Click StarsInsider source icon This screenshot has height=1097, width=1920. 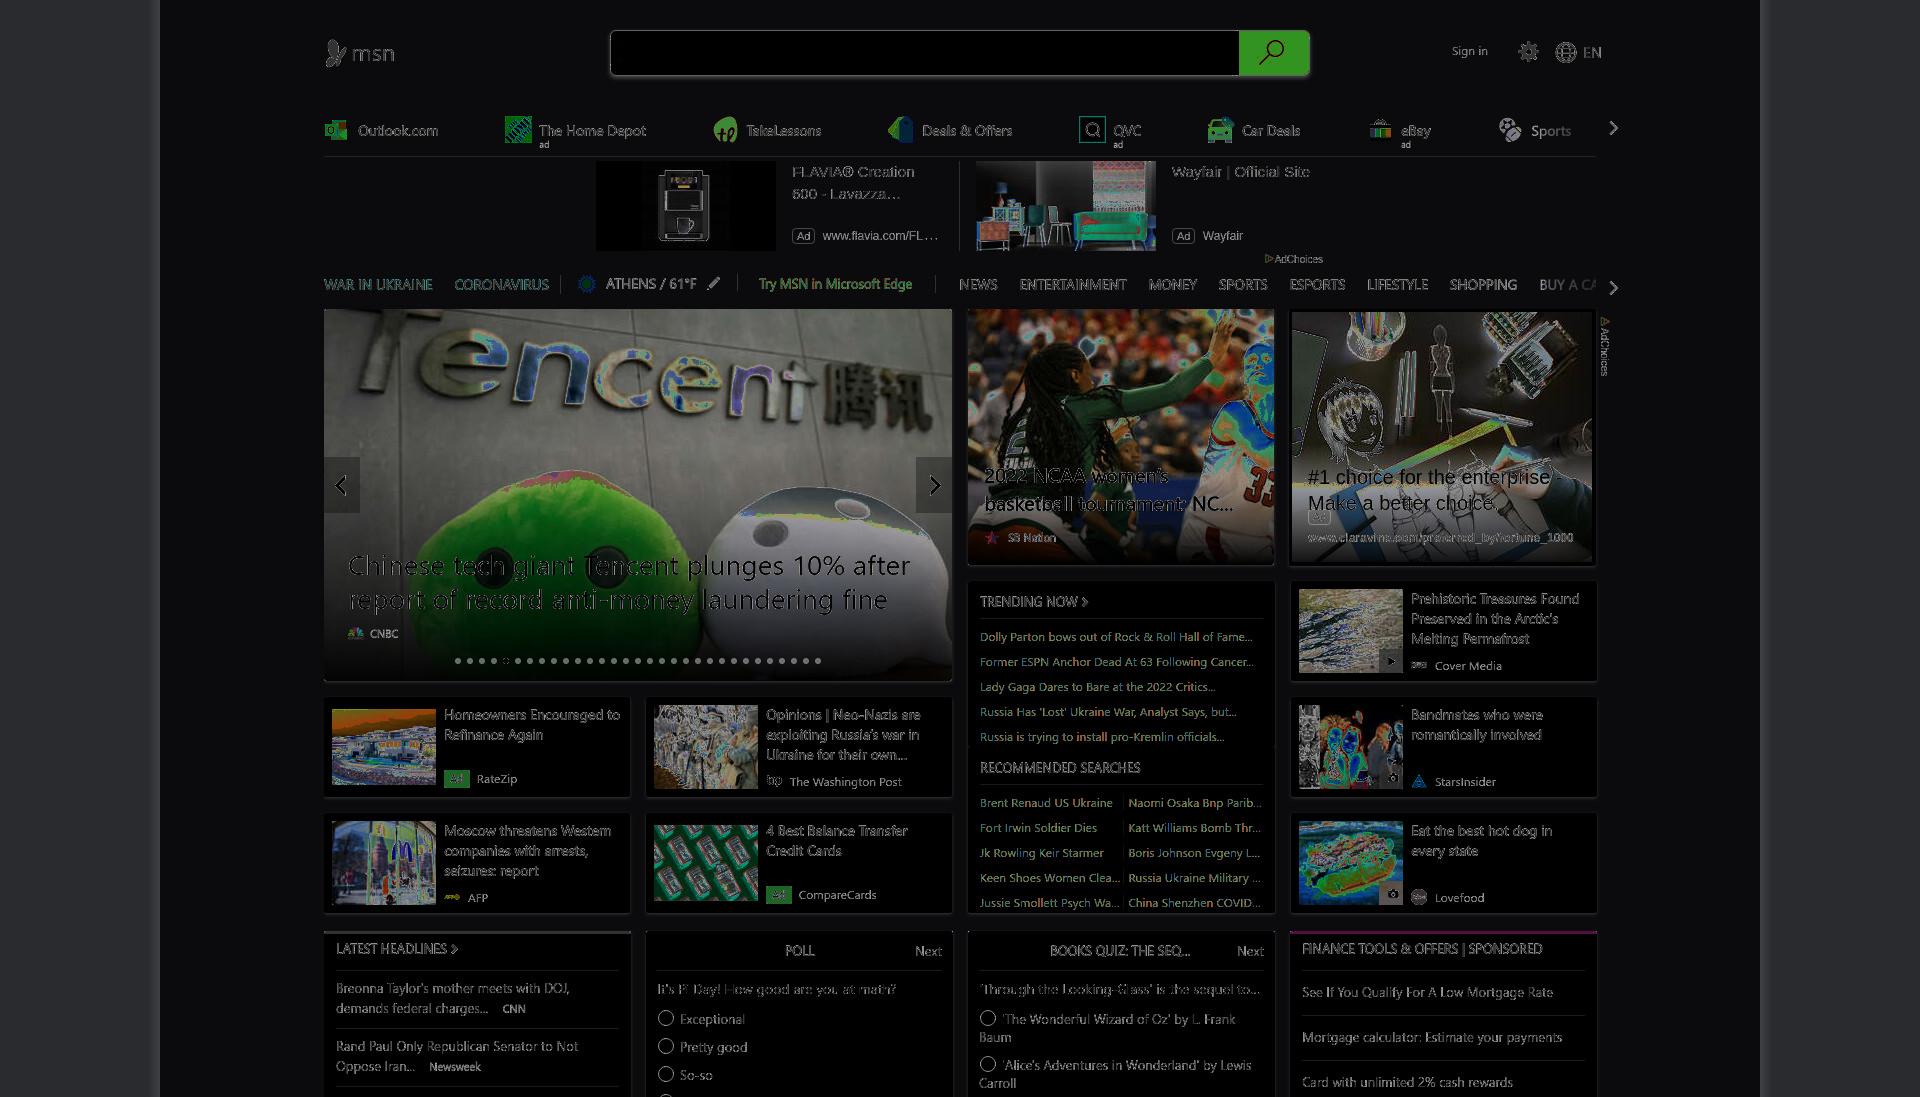(x=1419, y=781)
